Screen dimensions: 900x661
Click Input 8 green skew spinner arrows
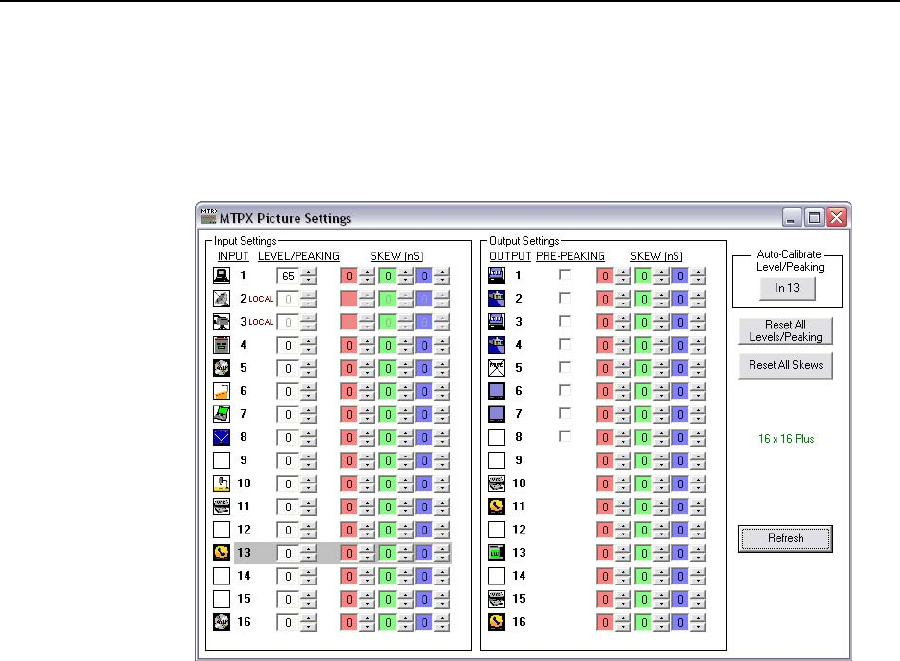[405, 438]
